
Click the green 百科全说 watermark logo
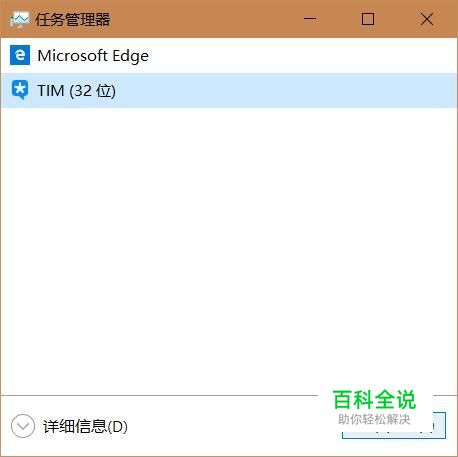click(x=374, y=400)
